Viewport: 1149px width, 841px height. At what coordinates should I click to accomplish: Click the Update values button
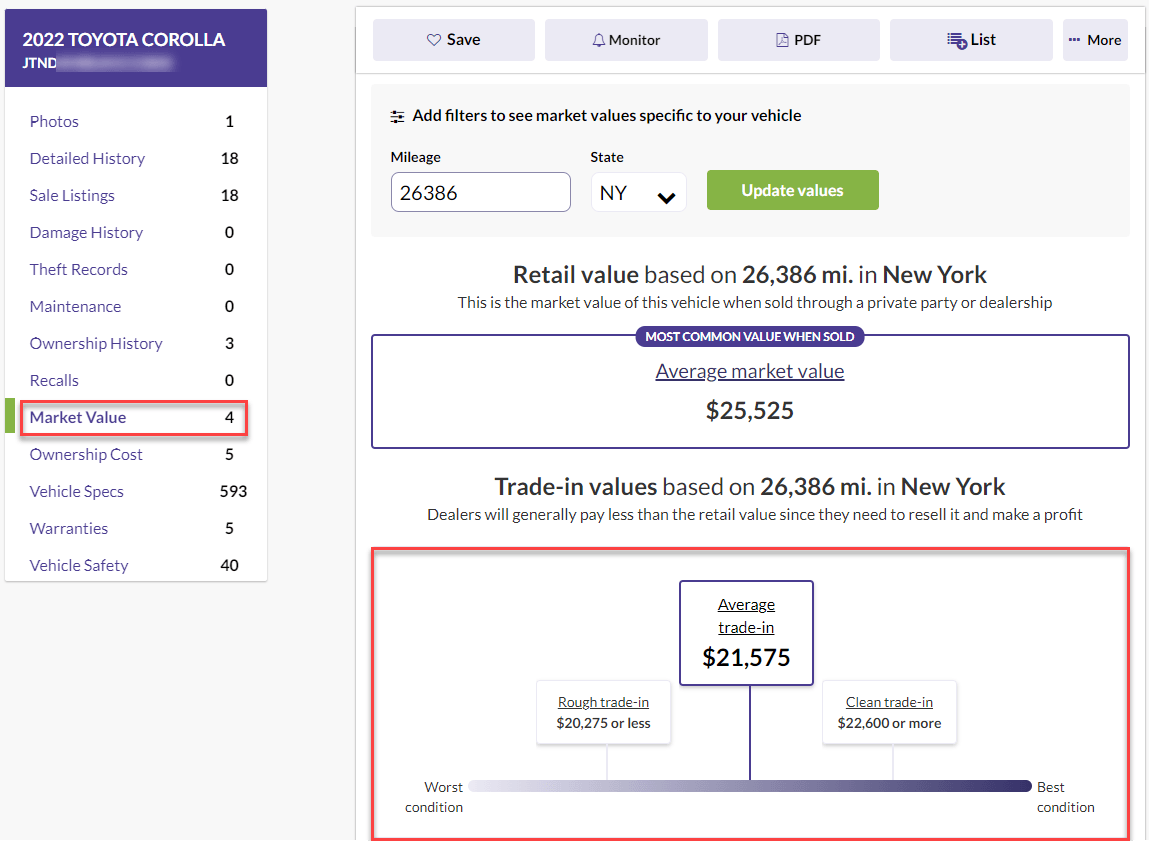pyautogui.click(x=792, y=190)
